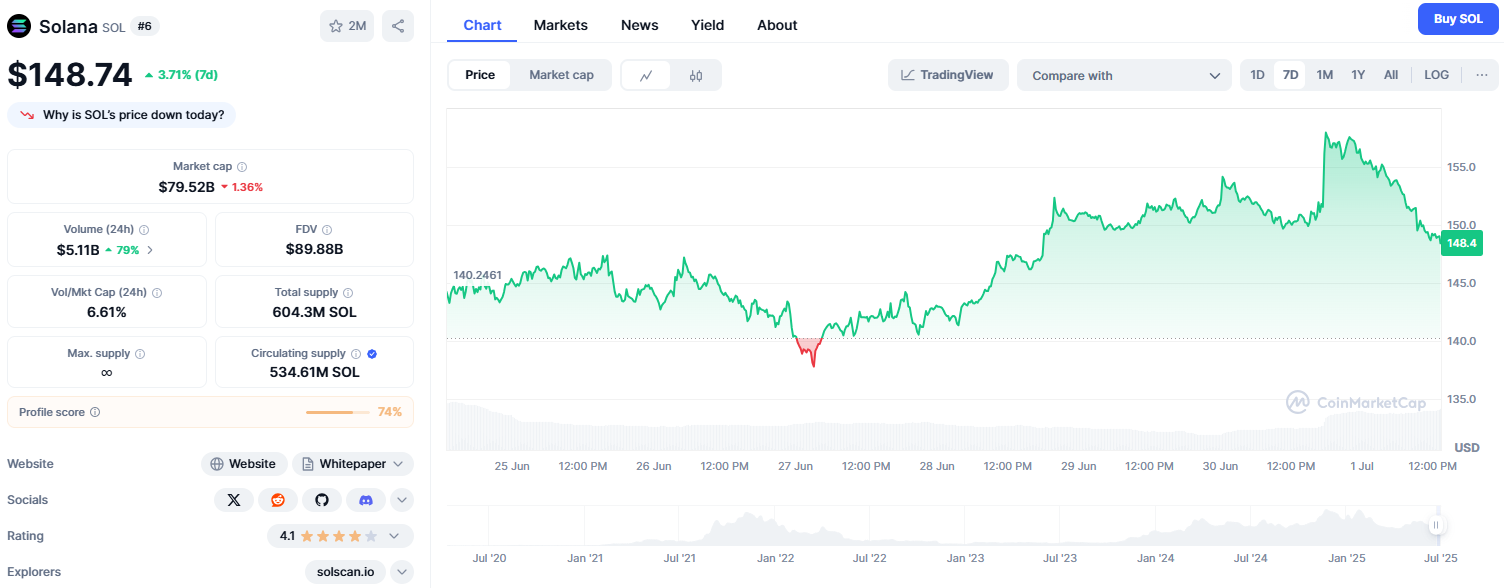Open the About tab
The width and height of the screenshot is (1504, 588).
pos(777,25)
